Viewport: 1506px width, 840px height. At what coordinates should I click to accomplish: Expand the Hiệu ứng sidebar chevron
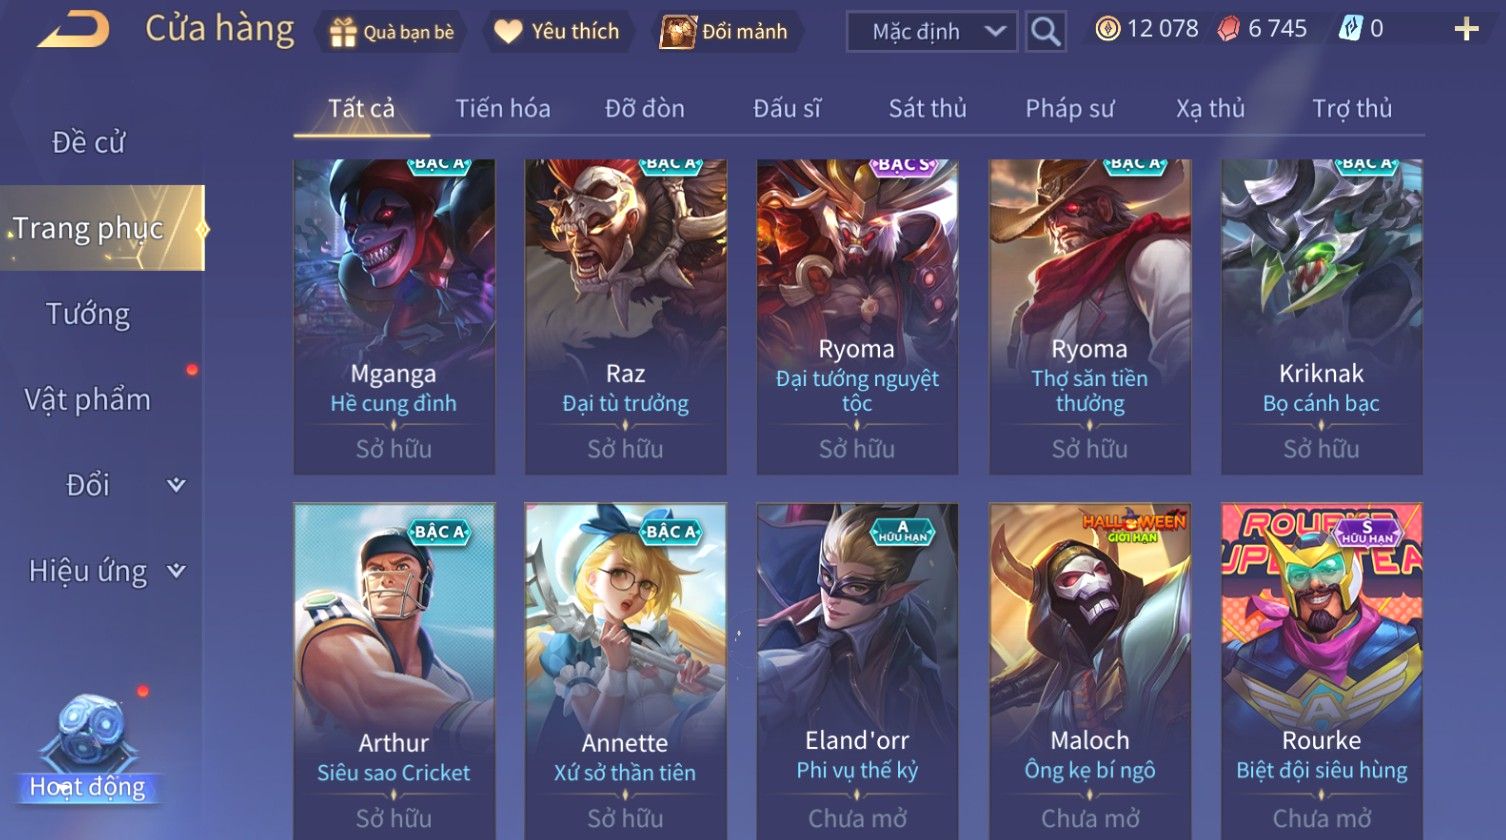[x=176, y=571]
